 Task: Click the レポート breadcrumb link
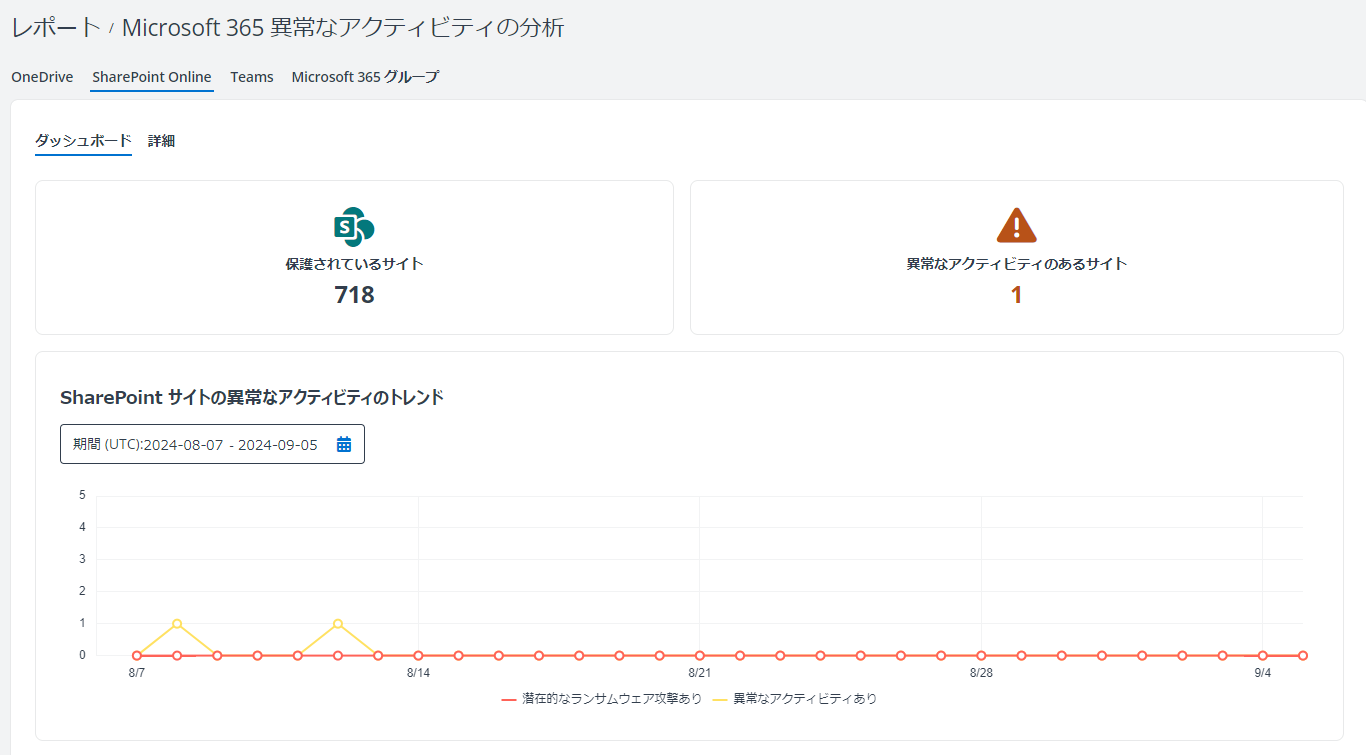(56, 28)
